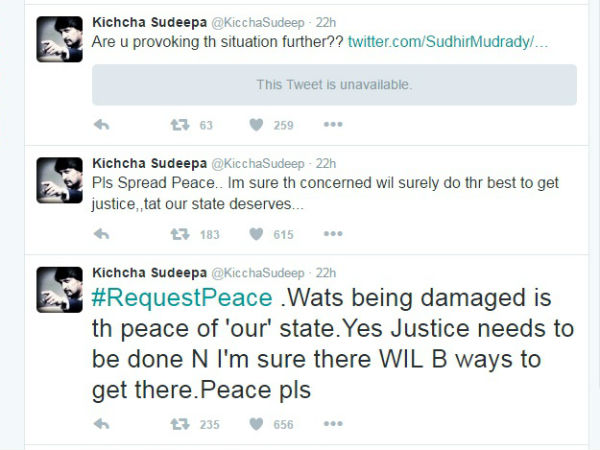Reply to the #RequestPeace tweet
The height and width of the screenshot is (450, 600).
(x=102, y=424)
